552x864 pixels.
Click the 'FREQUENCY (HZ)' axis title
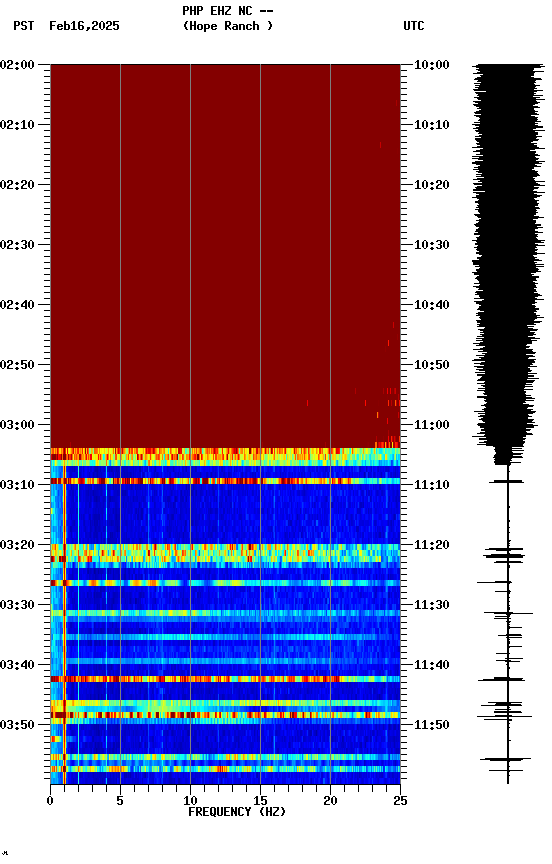click(237, 812)
